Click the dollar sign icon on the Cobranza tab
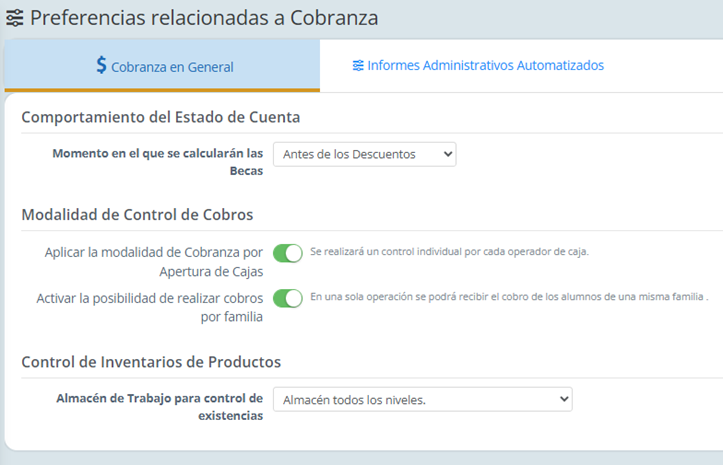This screenshot has width=723, height=465. coord(101,66)
